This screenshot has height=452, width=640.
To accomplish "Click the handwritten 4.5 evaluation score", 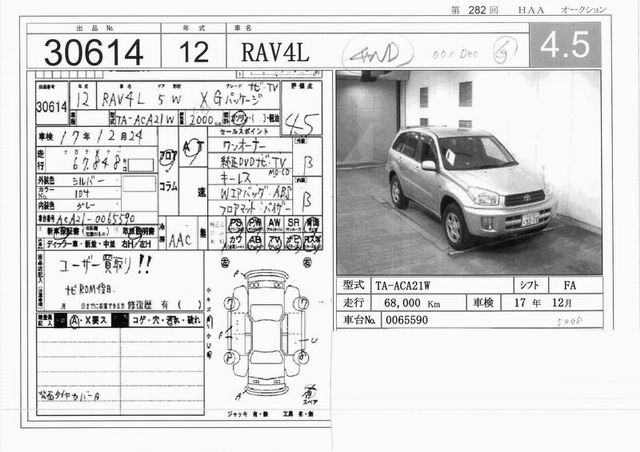I will (x=302, y=124).
